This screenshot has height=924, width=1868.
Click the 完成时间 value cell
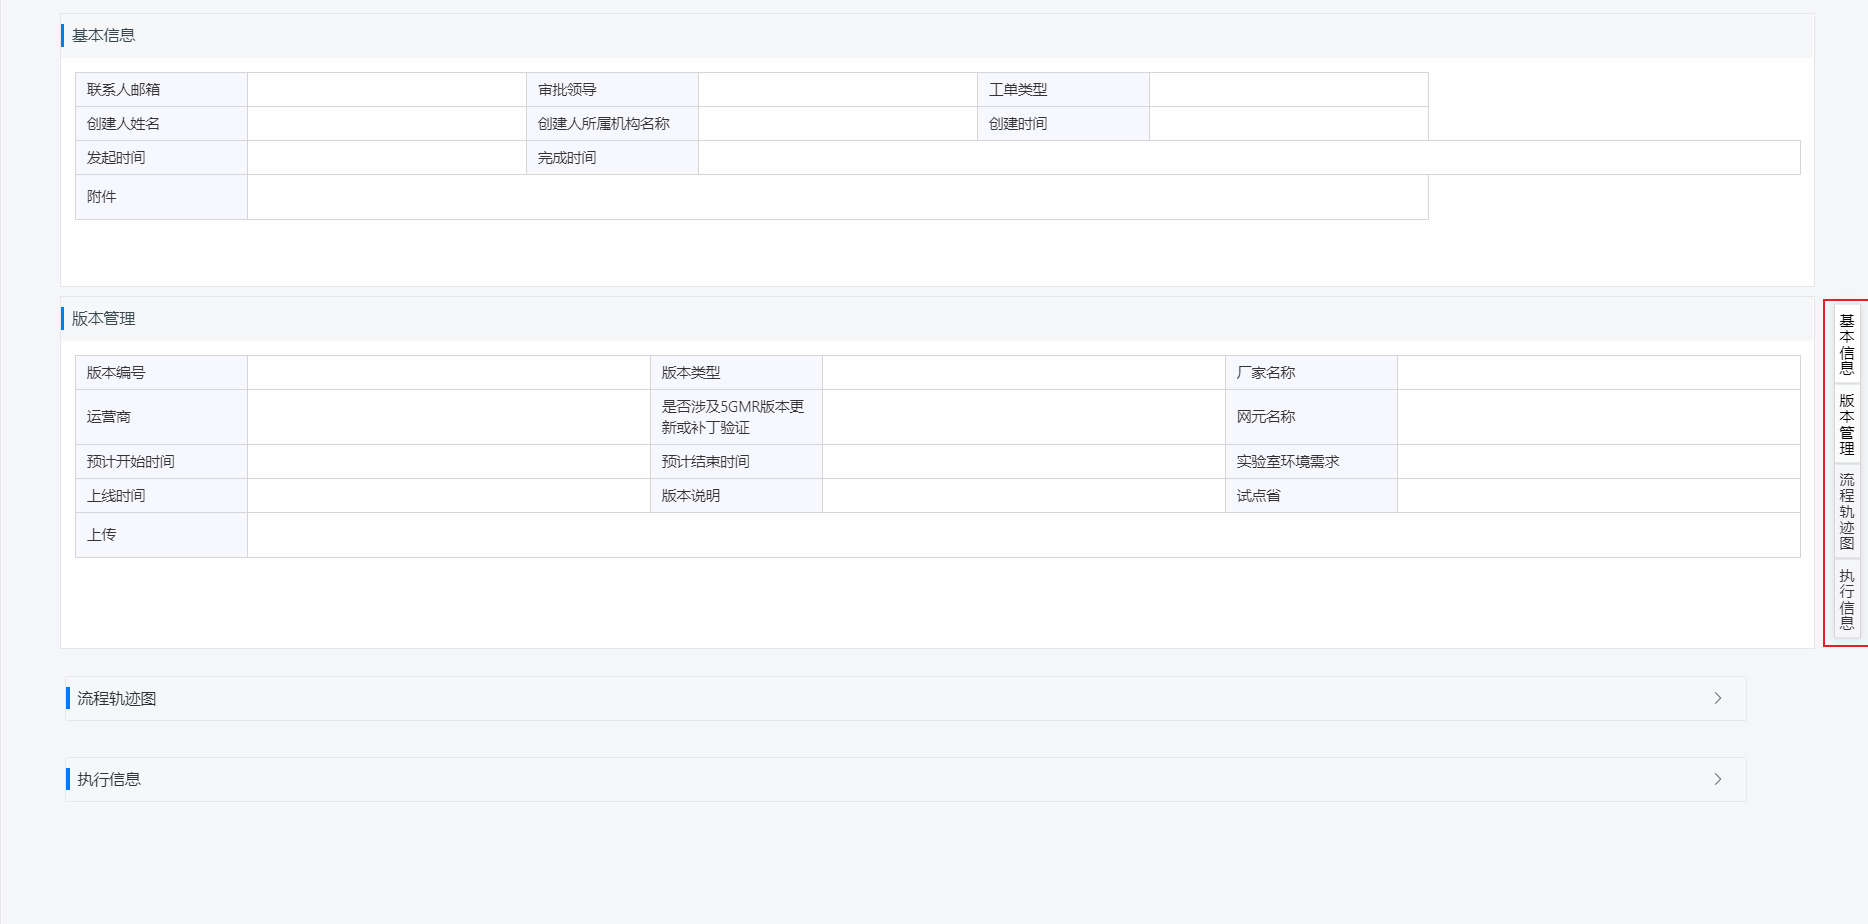(1250, 158)
